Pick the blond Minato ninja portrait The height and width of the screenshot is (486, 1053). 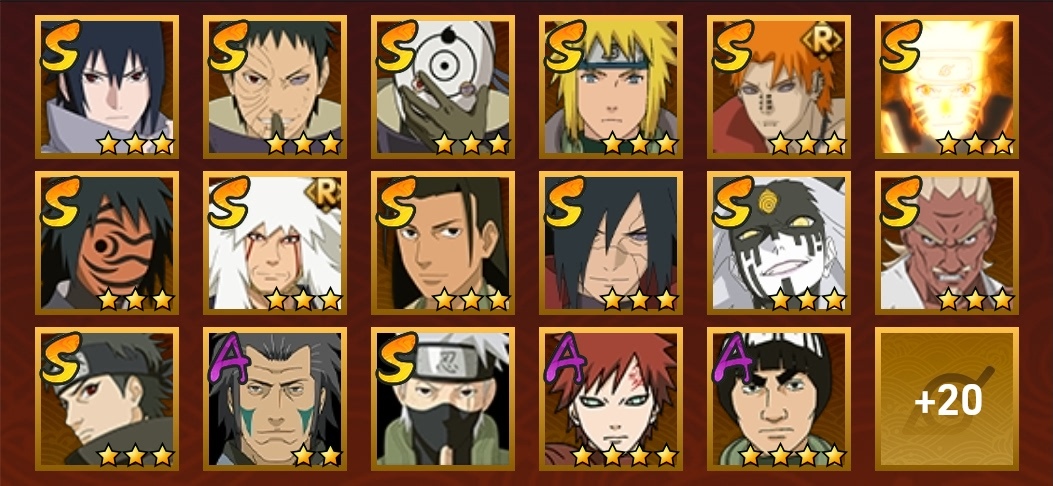[610, 87]
